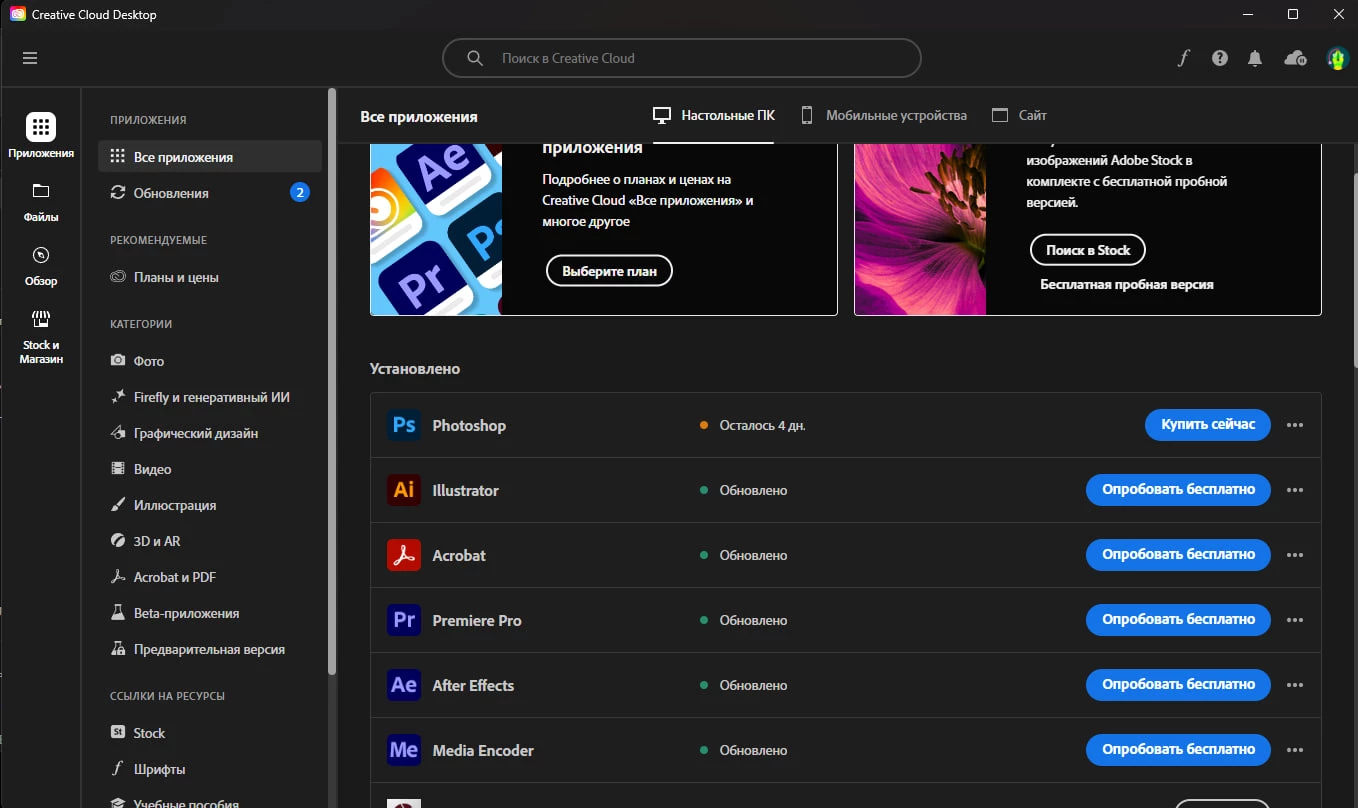
Task: Open more options for Illustrator row
Action: pyautogui.click(x=1295, y=490)
